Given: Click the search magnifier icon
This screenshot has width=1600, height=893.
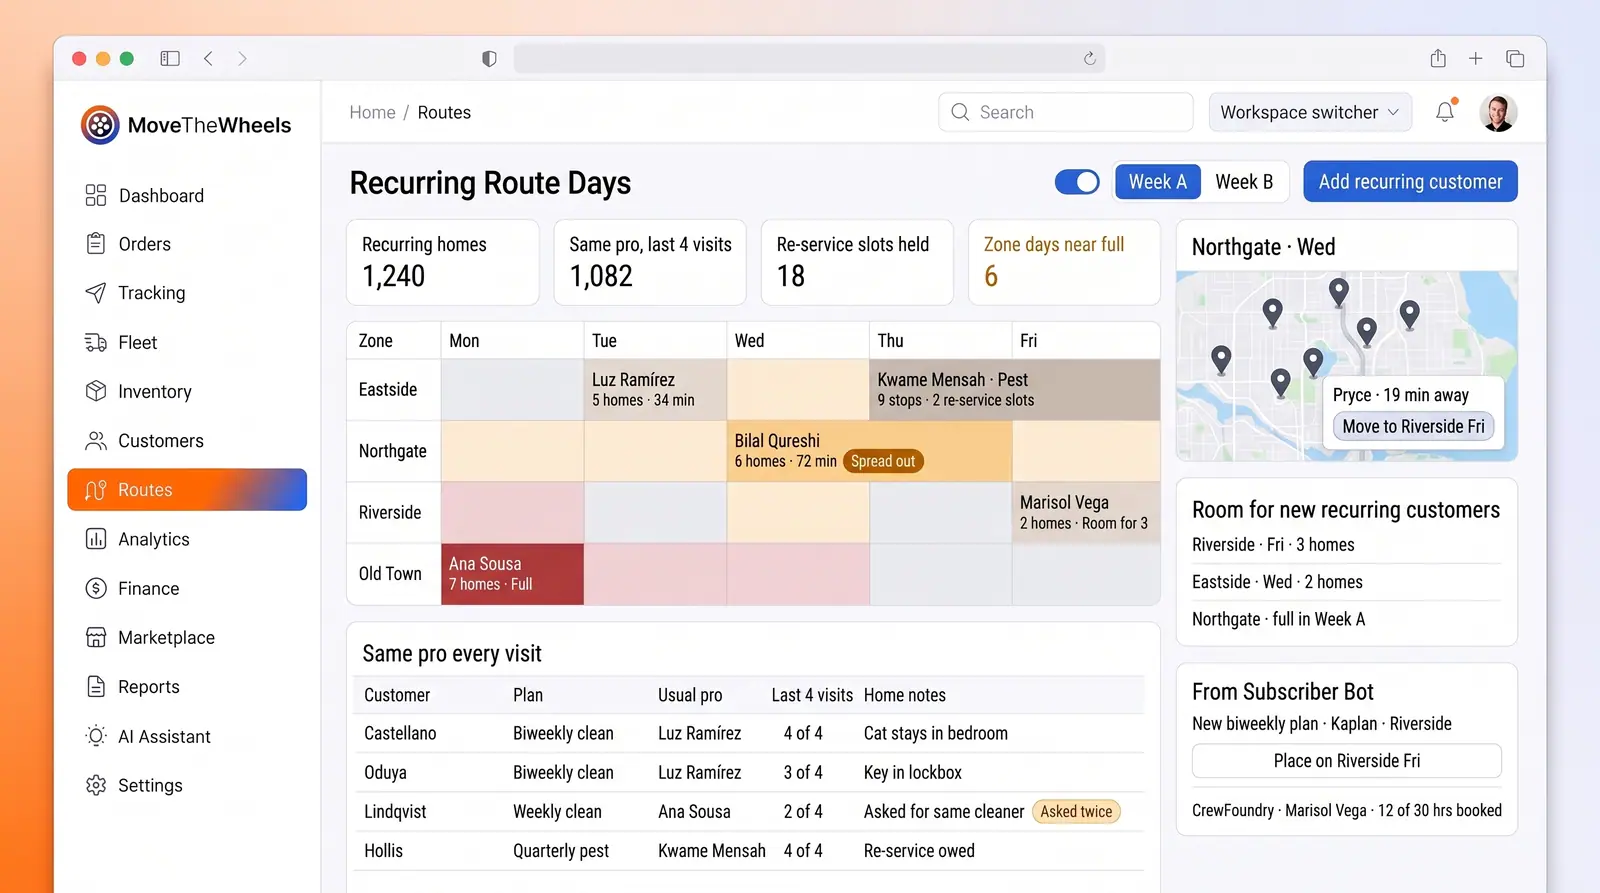Looking at the screenshot, I should pos(960,112).
